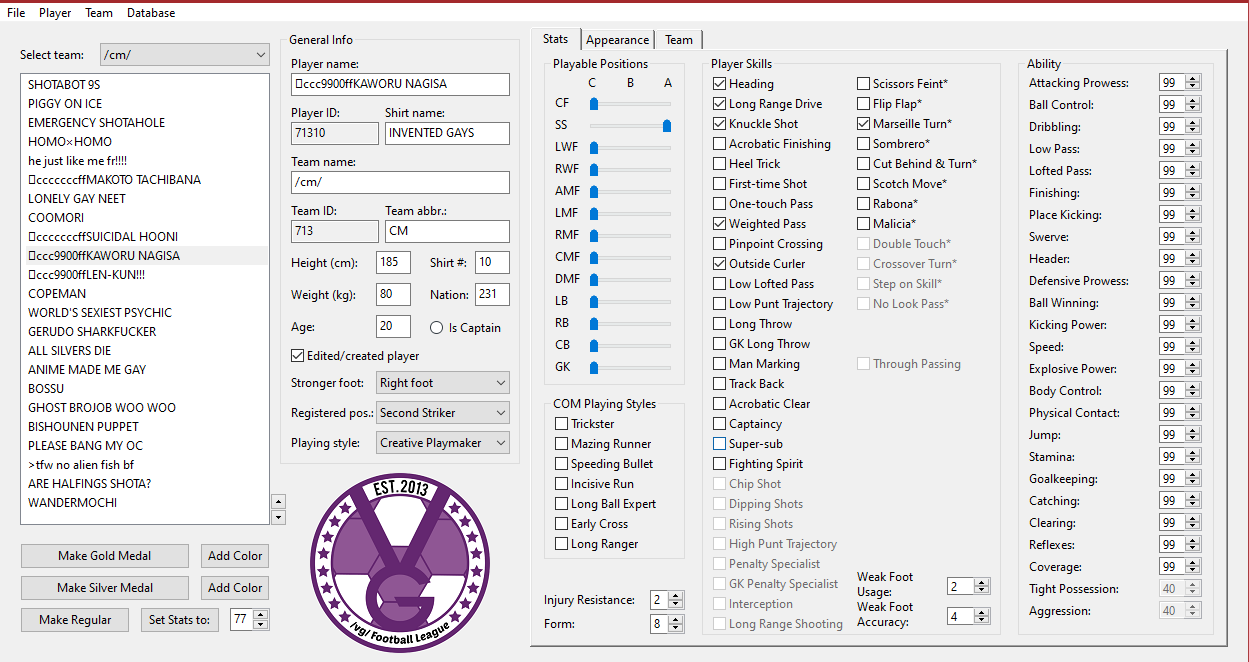This screenshot has width=1249, height=662.
Task: Select ALL SILVERS DIE player
Action: (145, 351)
